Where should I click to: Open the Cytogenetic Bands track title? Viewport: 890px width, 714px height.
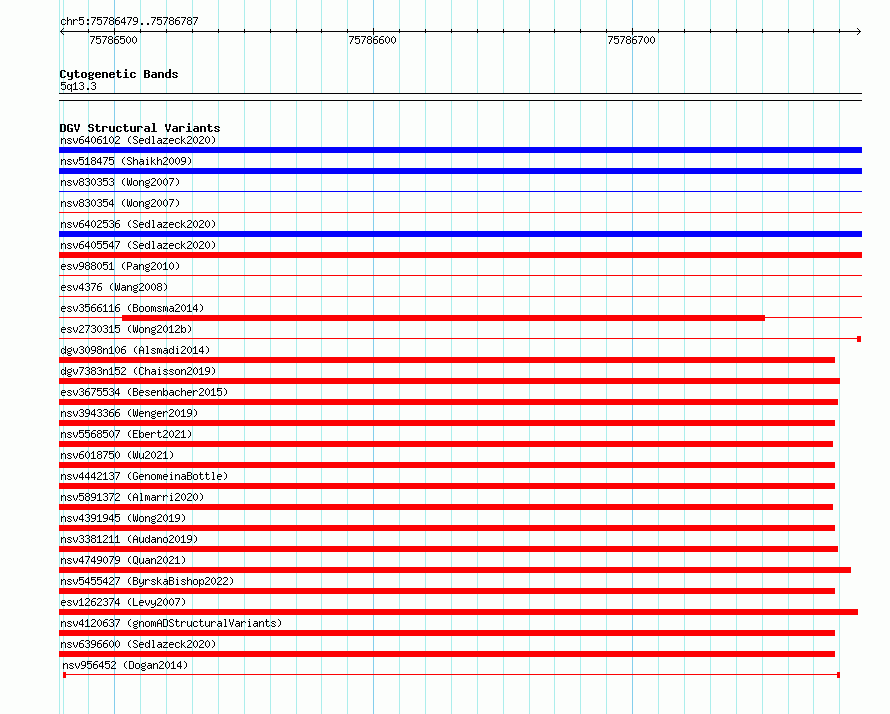119,74
